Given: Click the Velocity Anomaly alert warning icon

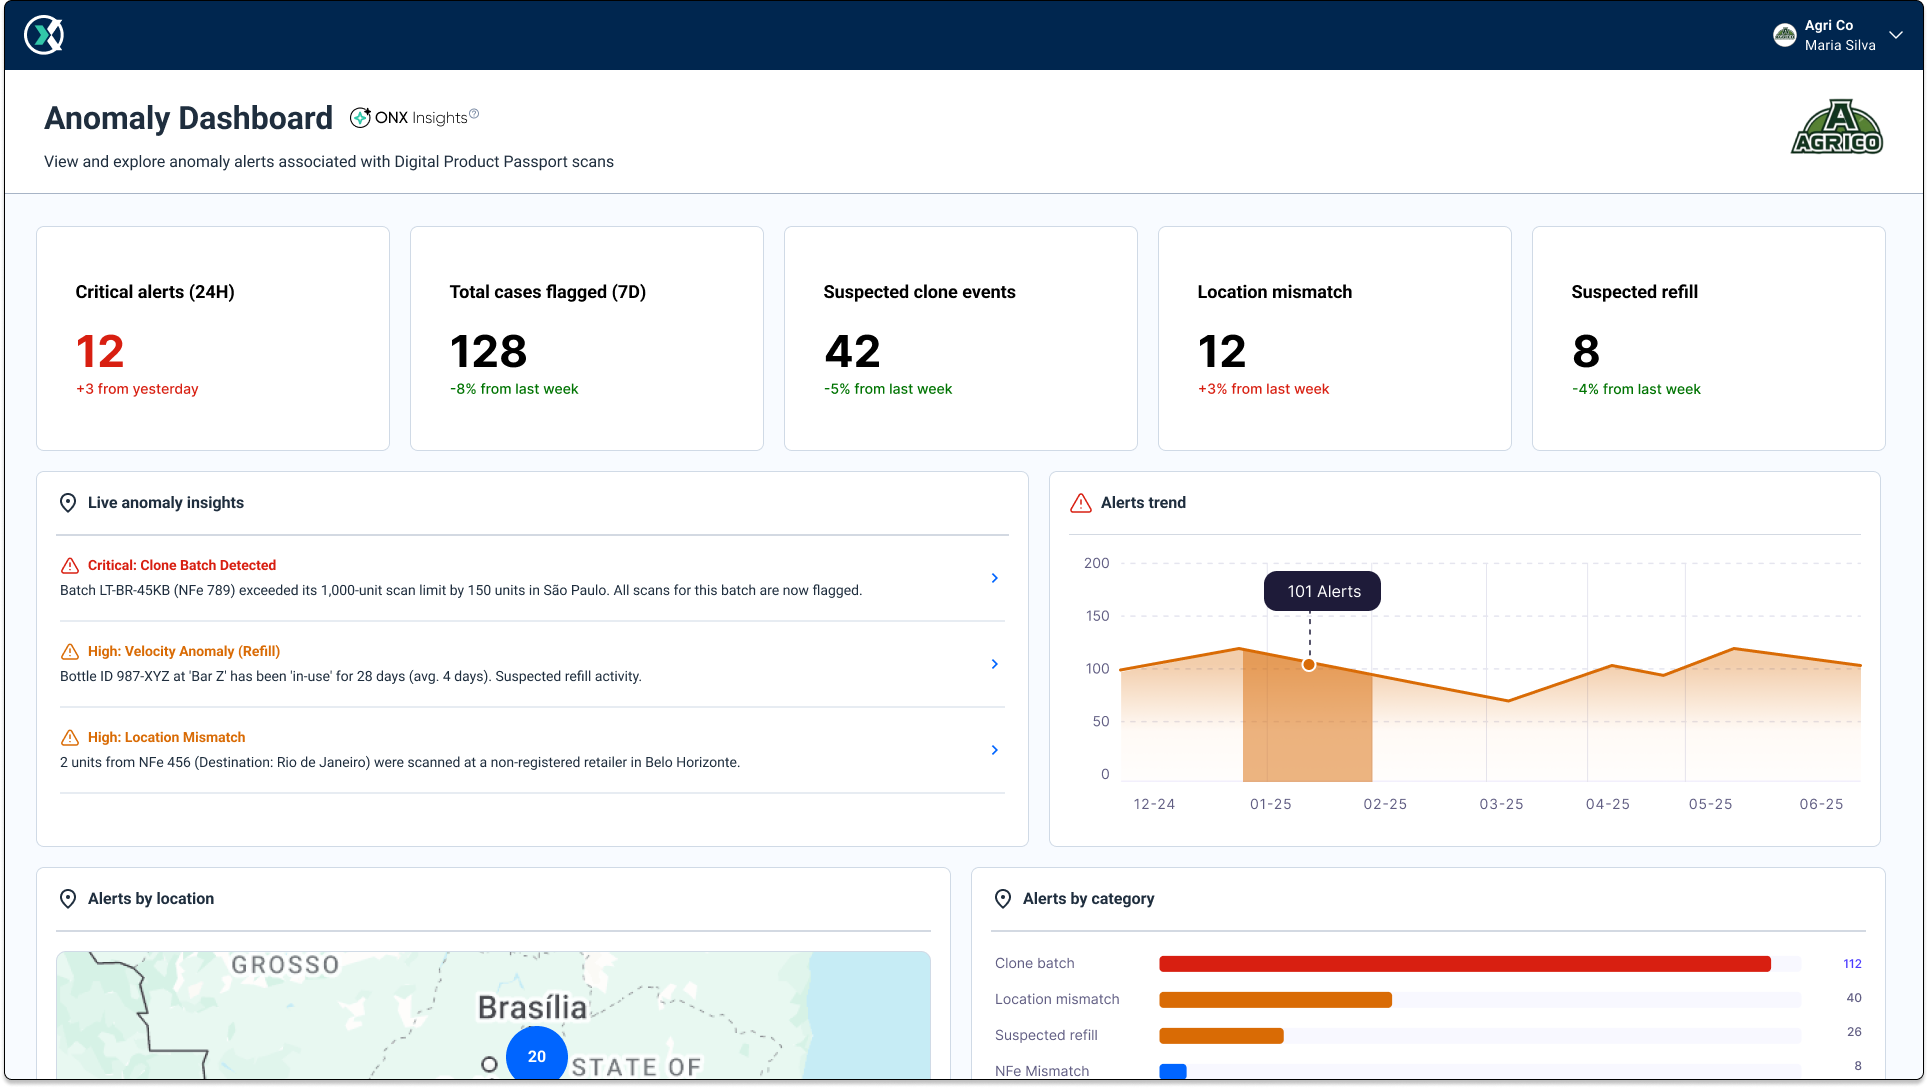Looking at the screenshot, I should pos(69,651).
